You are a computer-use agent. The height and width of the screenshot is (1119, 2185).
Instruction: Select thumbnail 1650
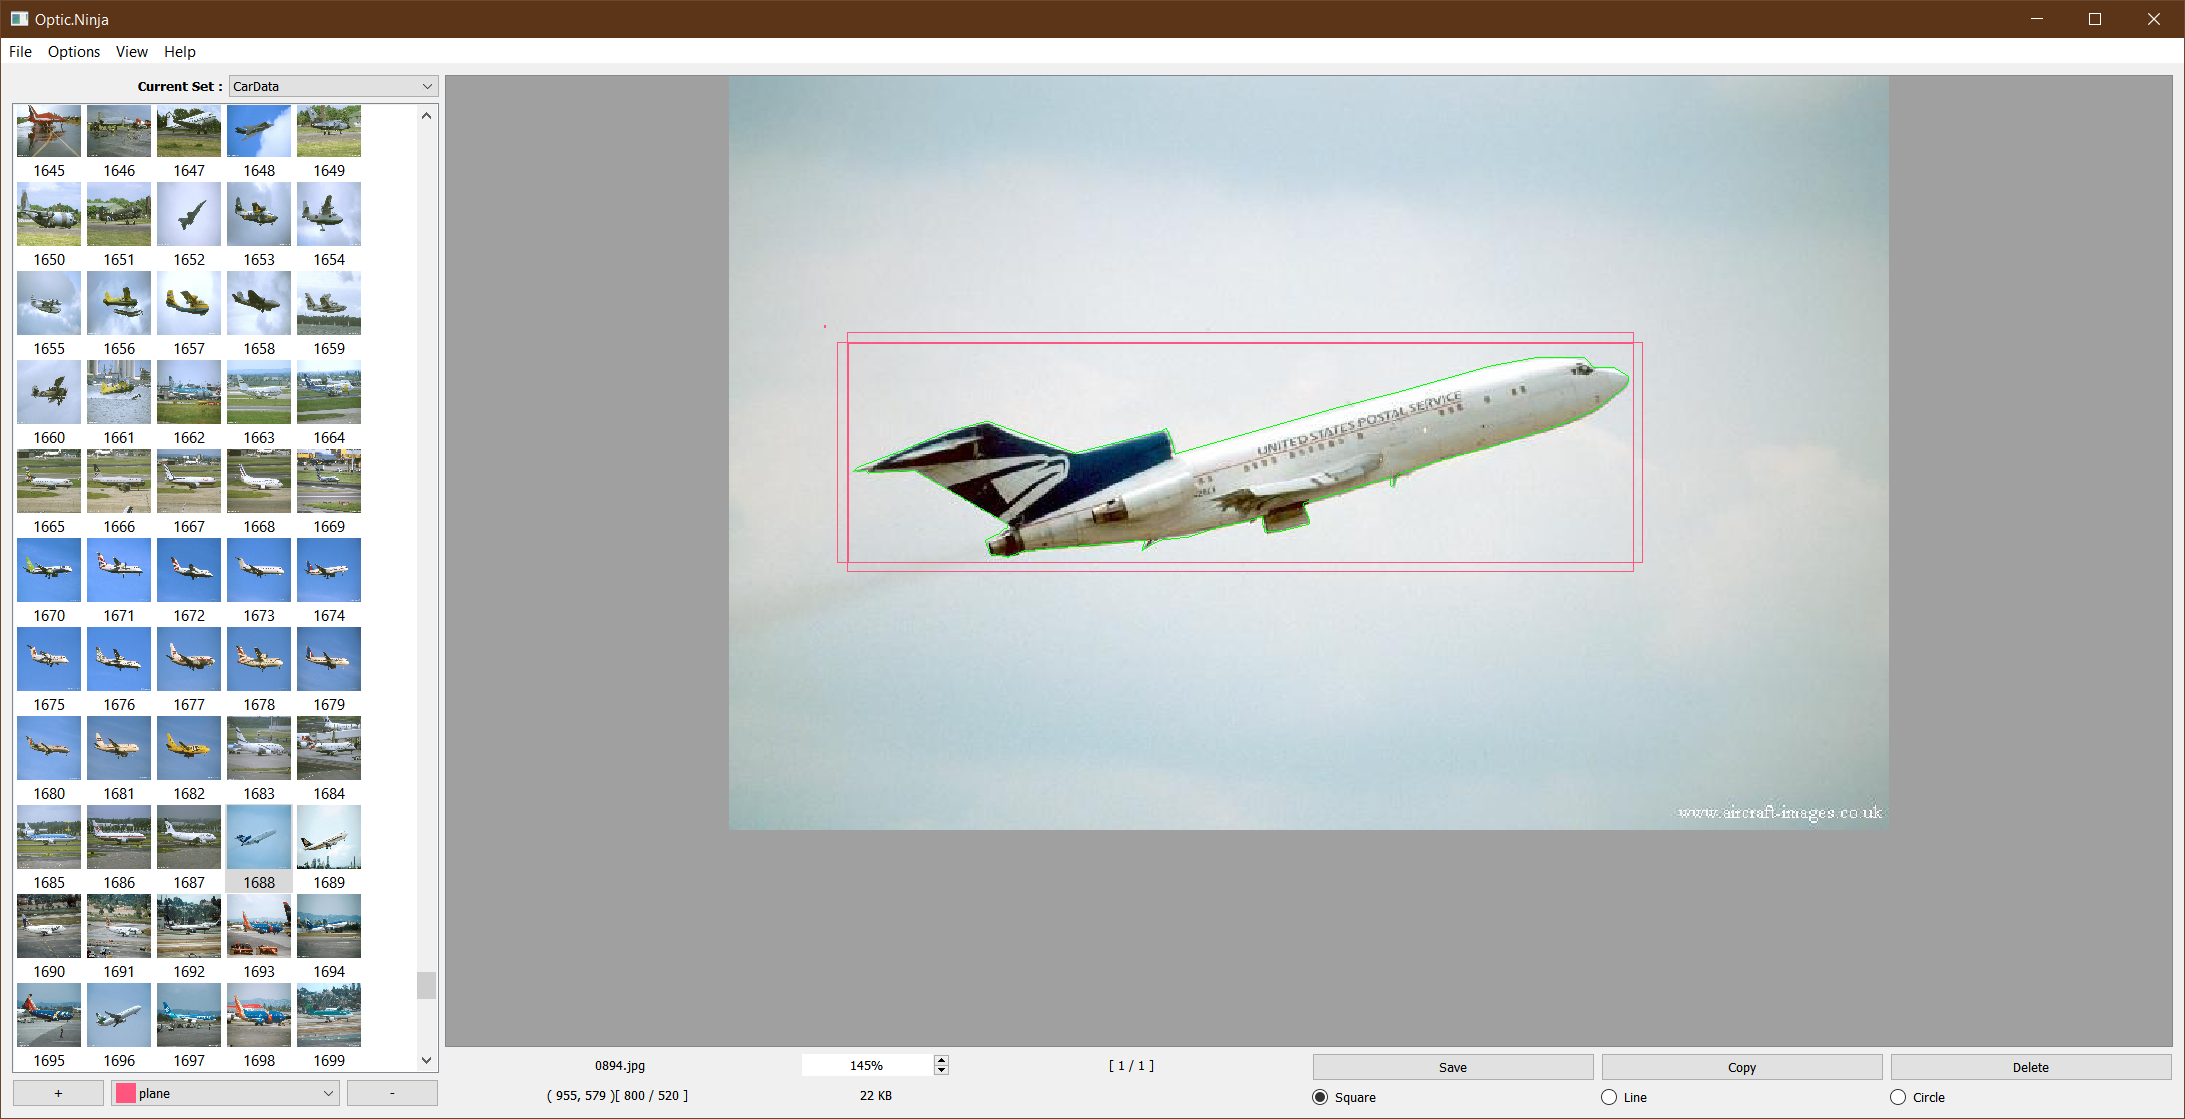tap(49, 214)
